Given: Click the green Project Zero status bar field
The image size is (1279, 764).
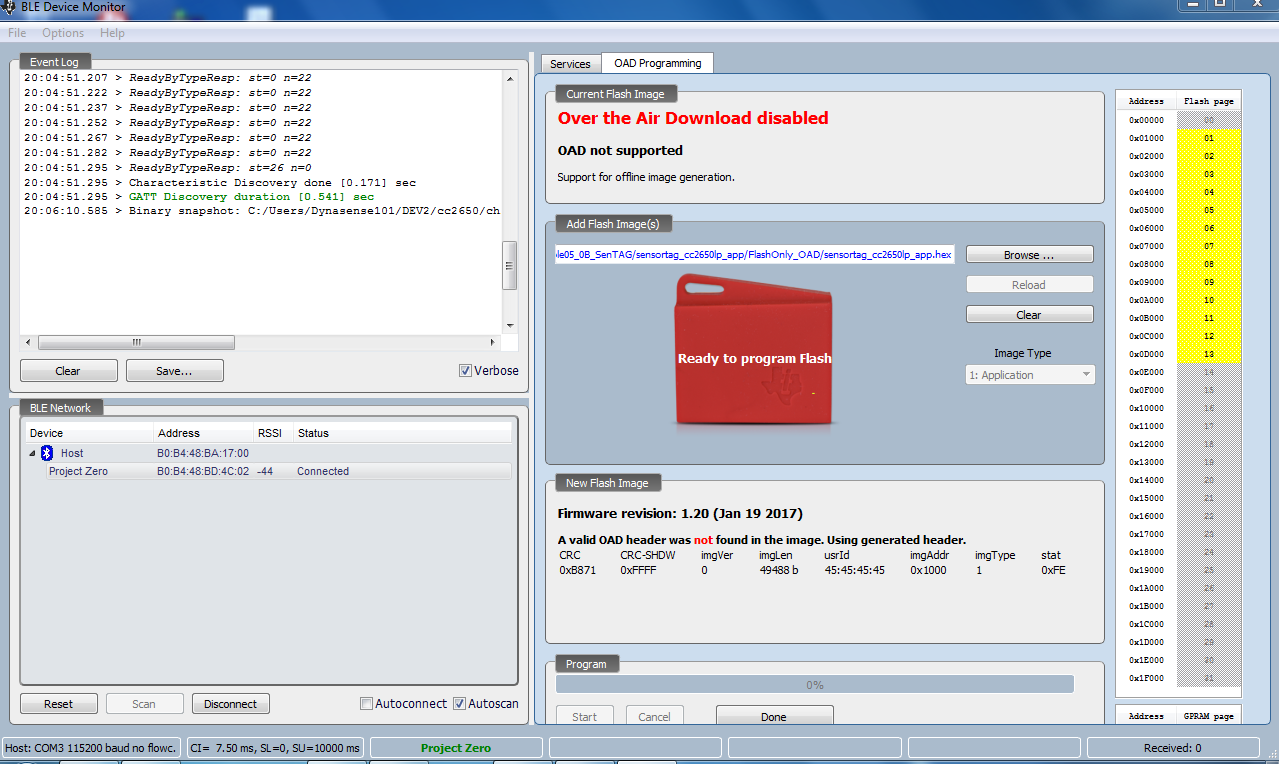Looking at the screenshot, I should click(456, 748).
